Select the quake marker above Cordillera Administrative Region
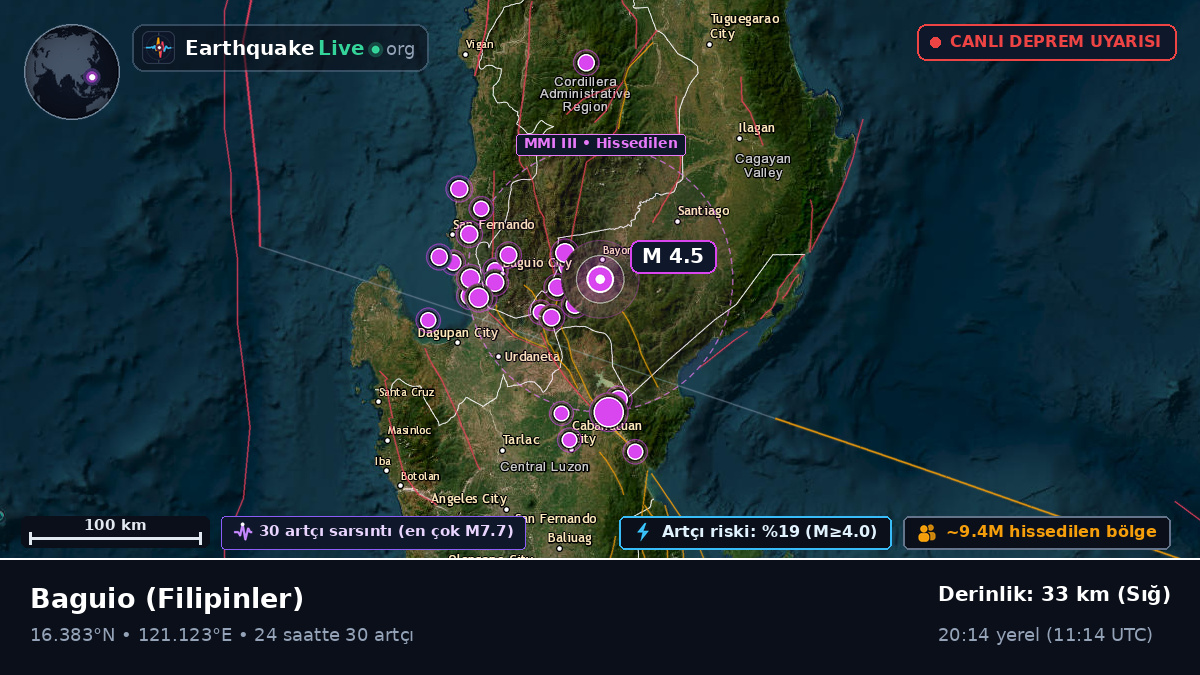The image size is (1200, 675). pos(586,63)
